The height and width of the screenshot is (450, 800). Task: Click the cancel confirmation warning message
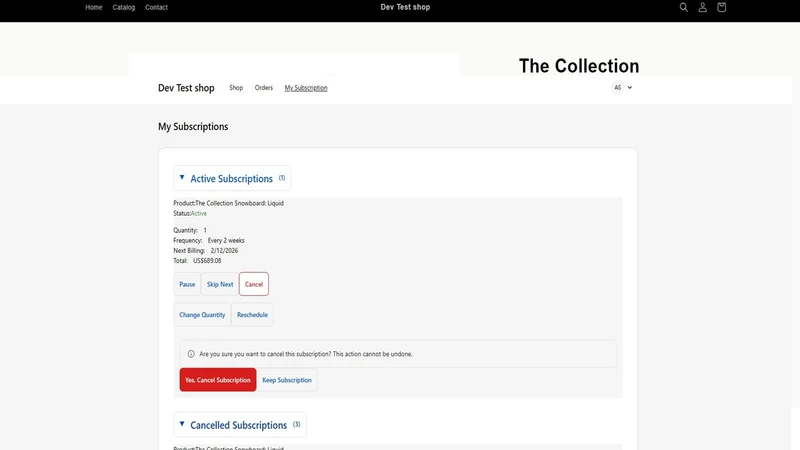tap(306, 354)
